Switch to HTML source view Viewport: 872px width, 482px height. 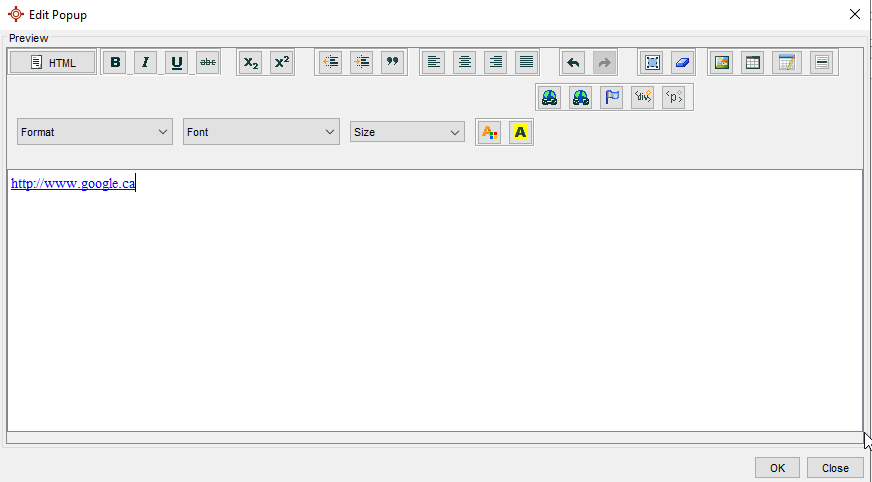(53, 63)
